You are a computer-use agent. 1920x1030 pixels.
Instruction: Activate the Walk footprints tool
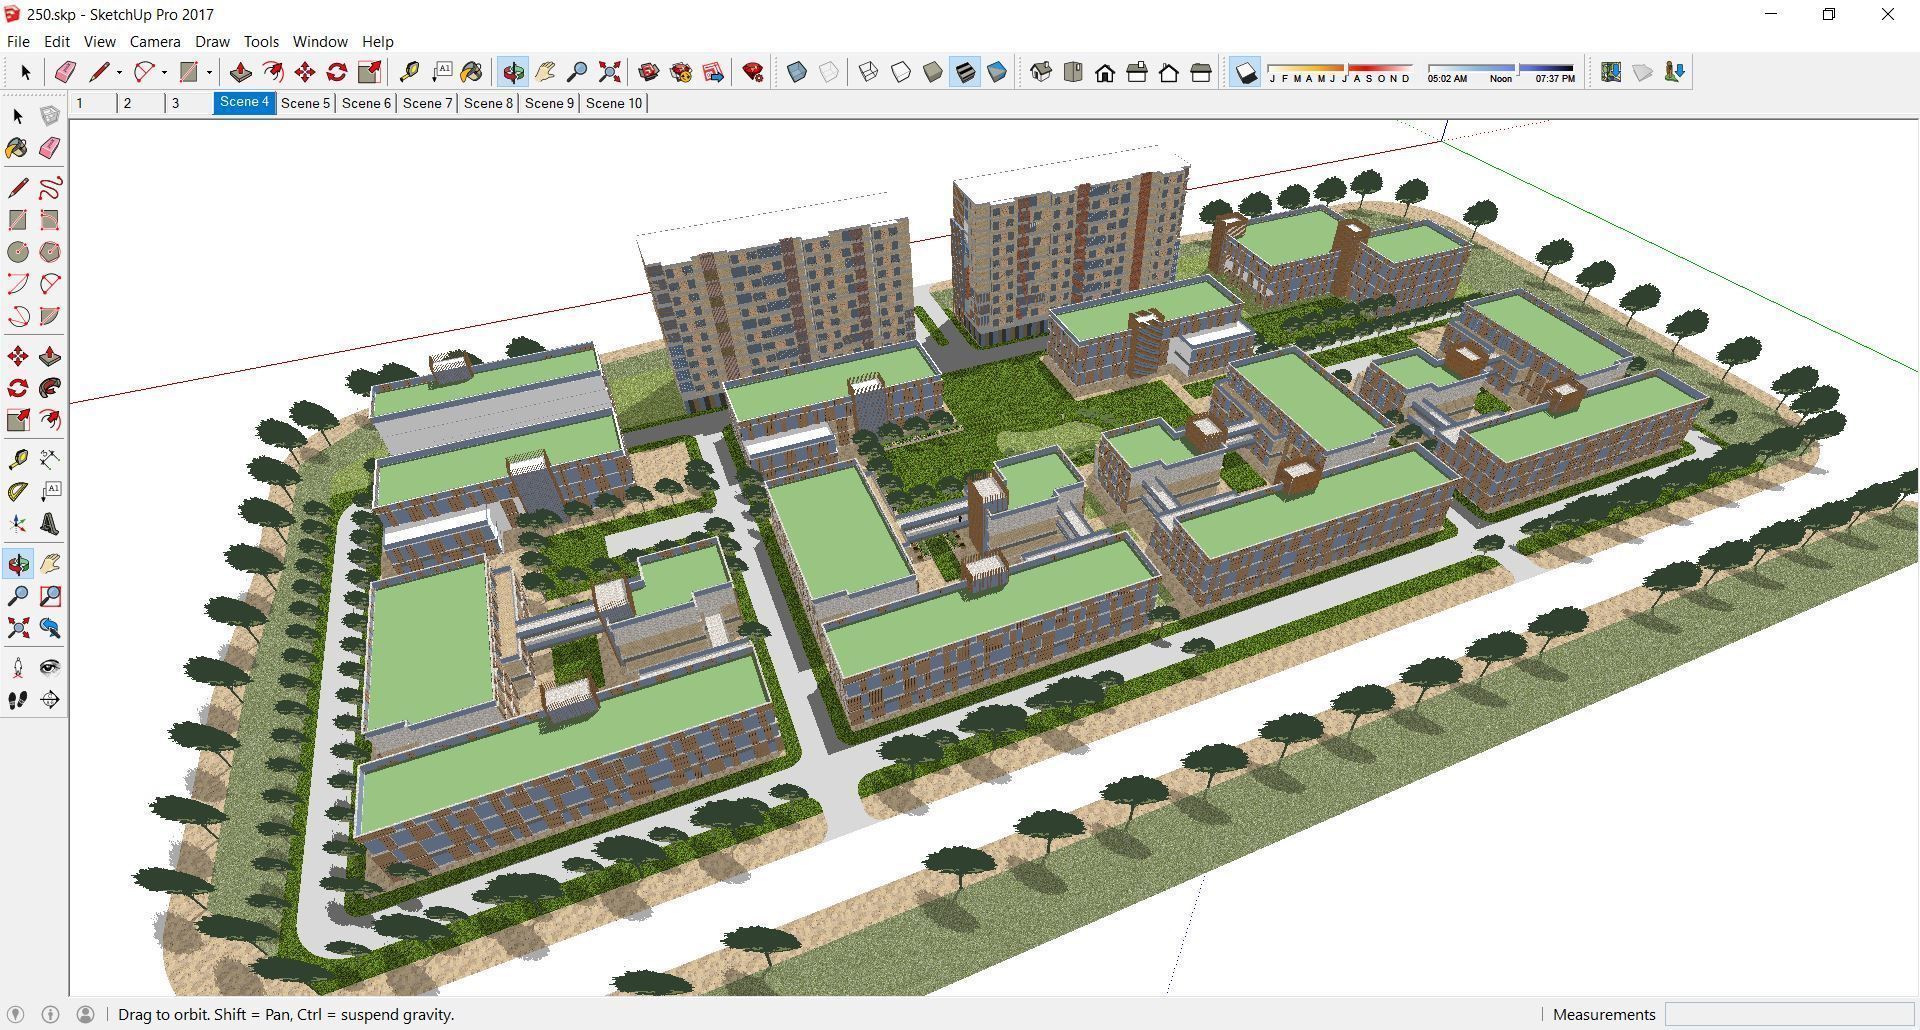coord(18,700)
